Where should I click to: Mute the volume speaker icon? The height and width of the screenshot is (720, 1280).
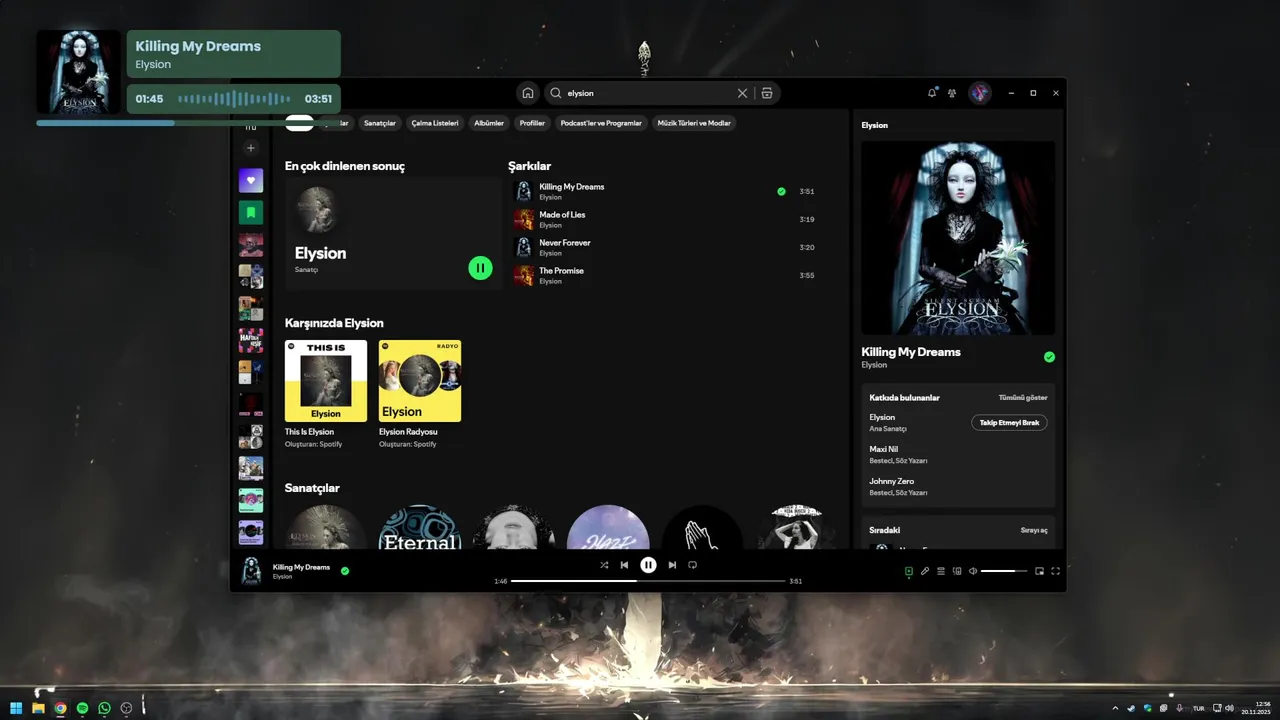coord(973,571)
